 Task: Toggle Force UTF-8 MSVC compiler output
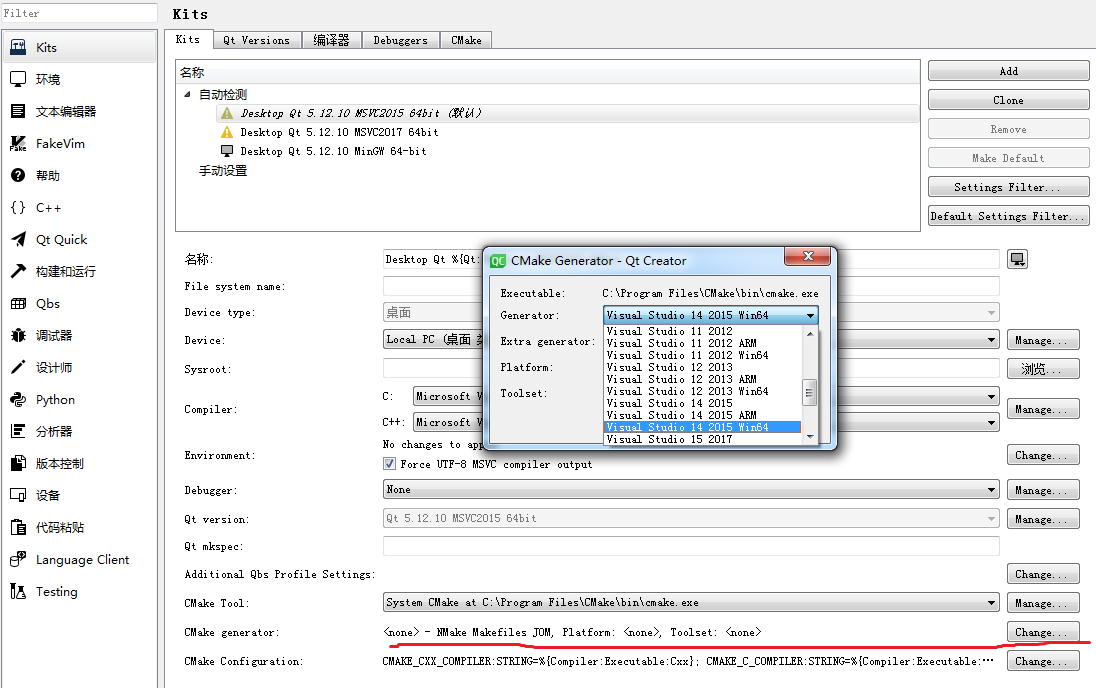click(x=389, y=464)
